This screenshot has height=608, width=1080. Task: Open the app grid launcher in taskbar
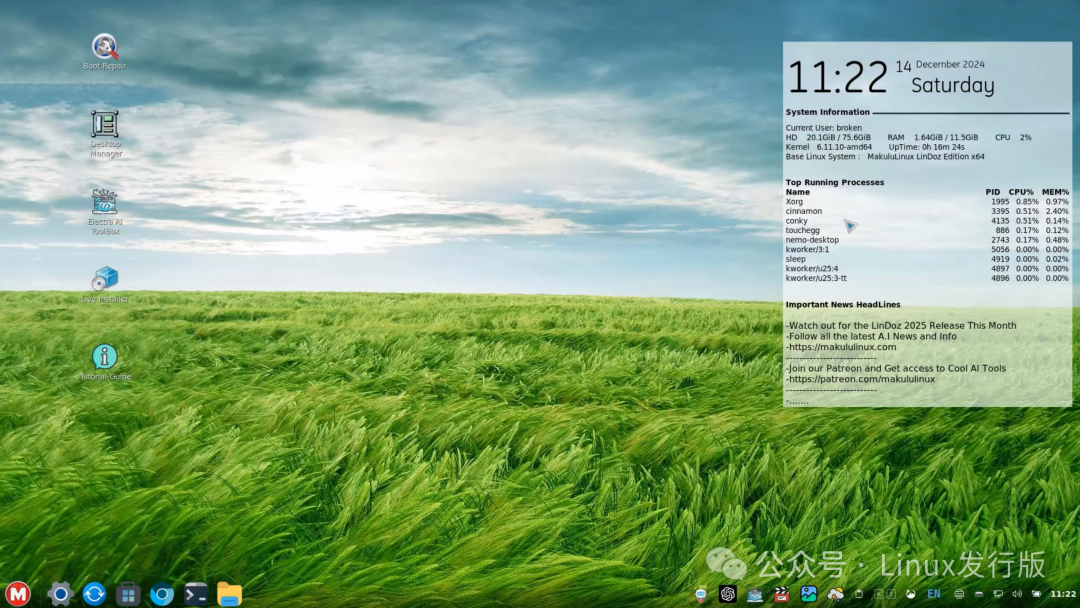127,594
